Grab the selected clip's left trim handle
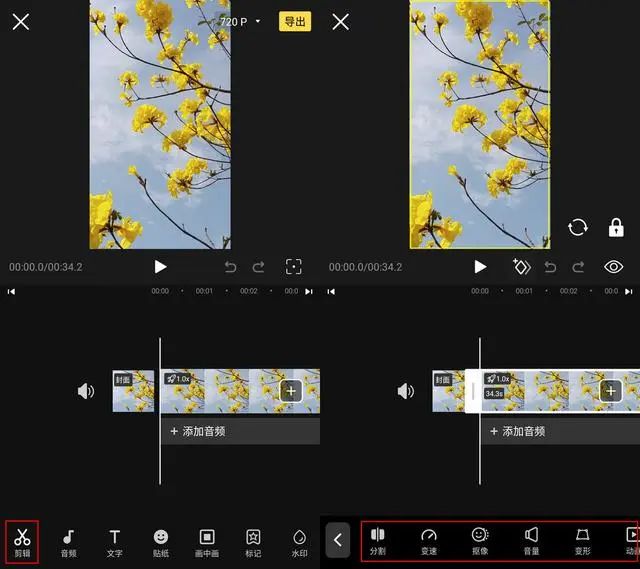This screenshot has height=569, width=640. tap(473, 391)
